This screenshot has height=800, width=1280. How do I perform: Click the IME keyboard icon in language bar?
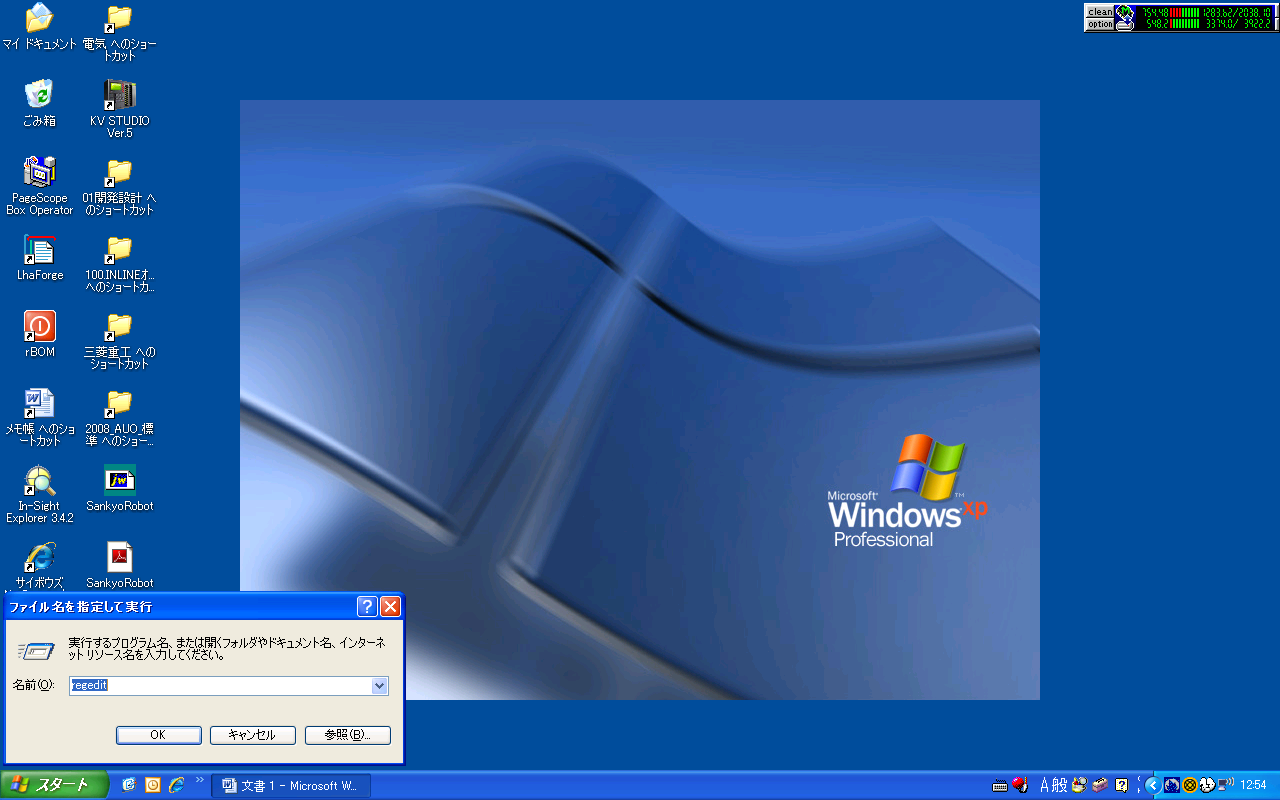[x=1000, y=786]
